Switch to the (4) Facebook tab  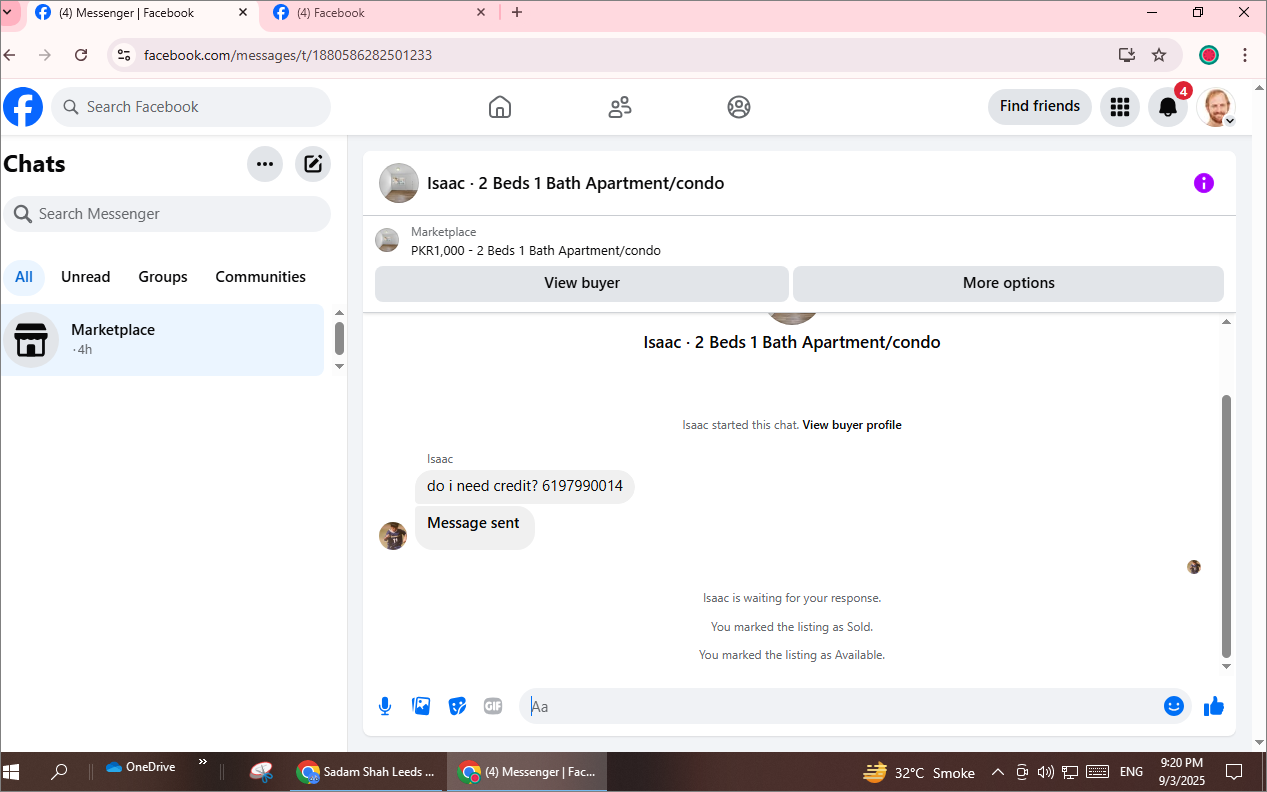(x=378, y=13)
